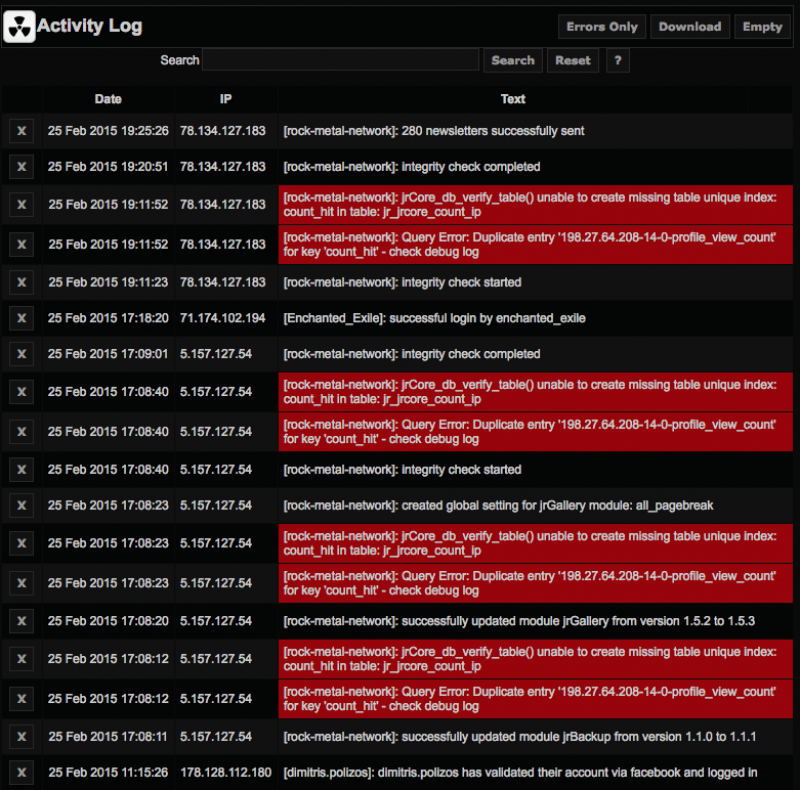This screenshot has width=800, height=790.
Task: Click the Activity Log radiation logo icon
Action: [19, 27]
